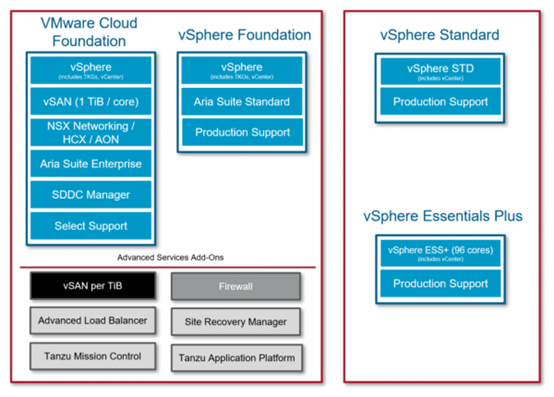Select the Tanzu Mission Control add-on
This screenshot has width=554, height=397.
93,356
